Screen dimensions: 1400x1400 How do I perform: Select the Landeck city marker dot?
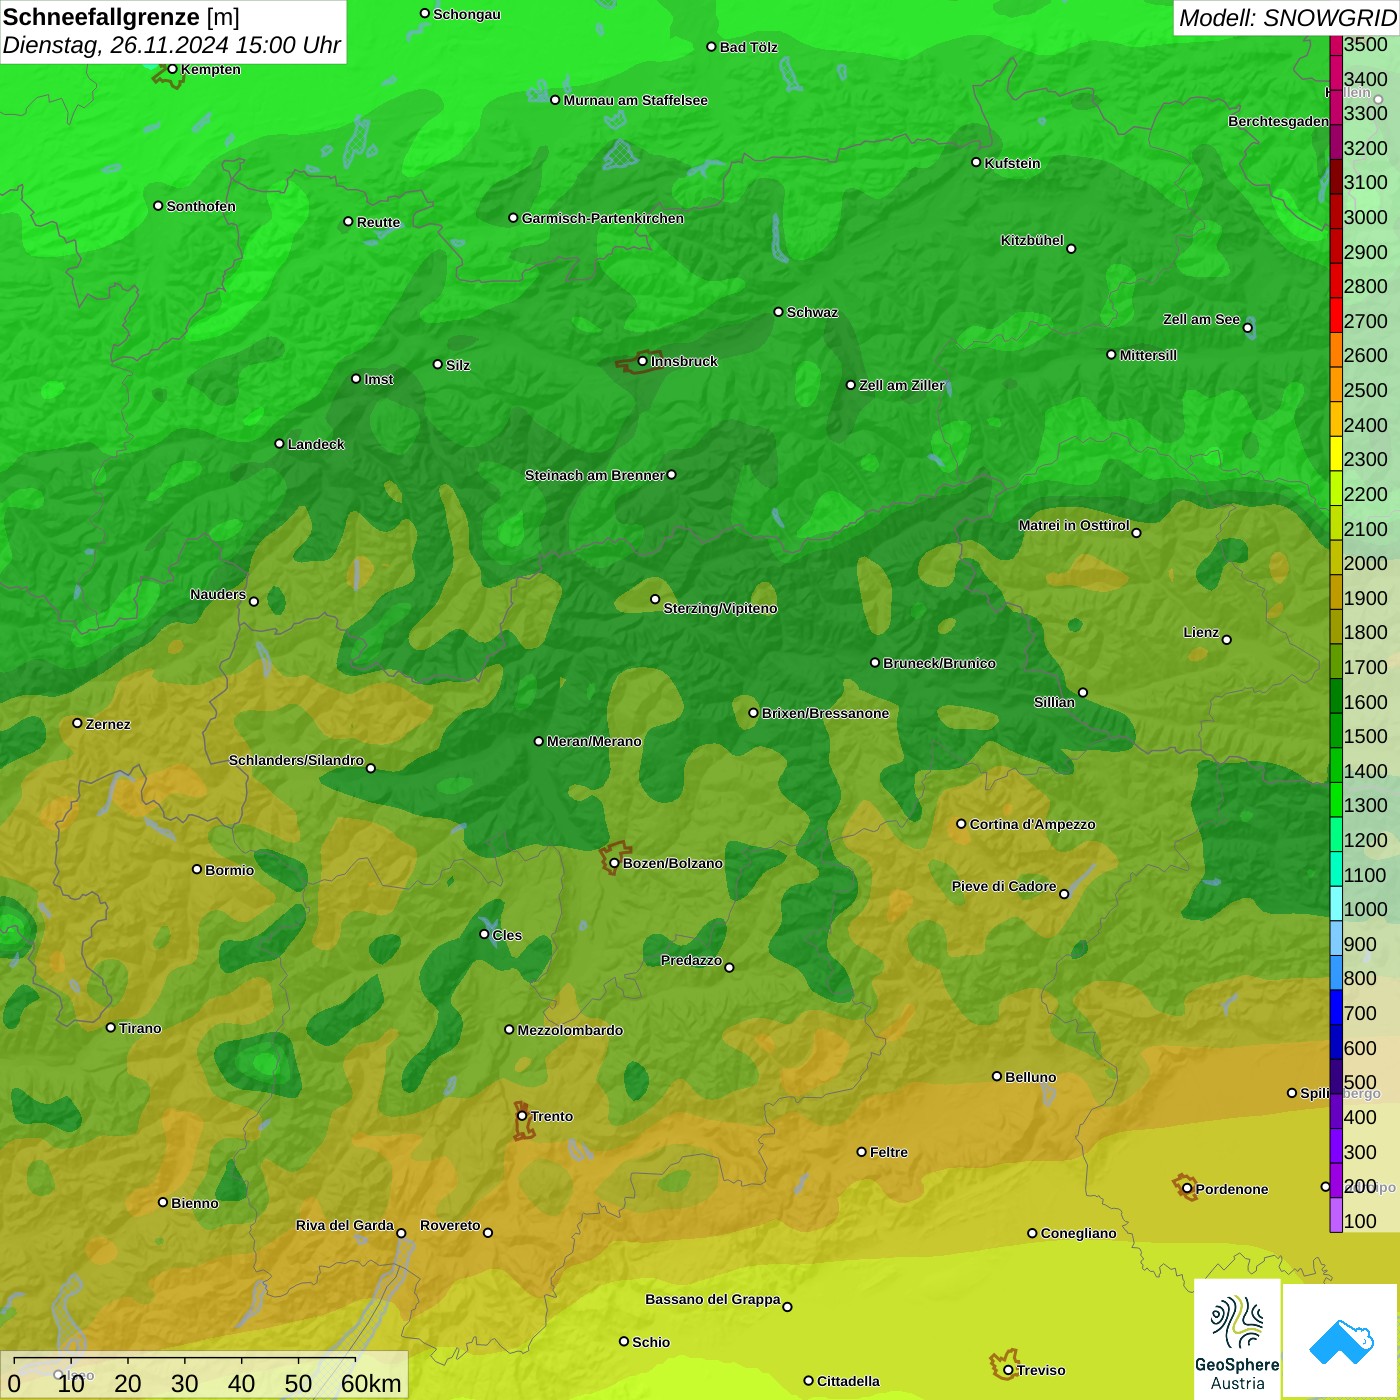(279, 443)
